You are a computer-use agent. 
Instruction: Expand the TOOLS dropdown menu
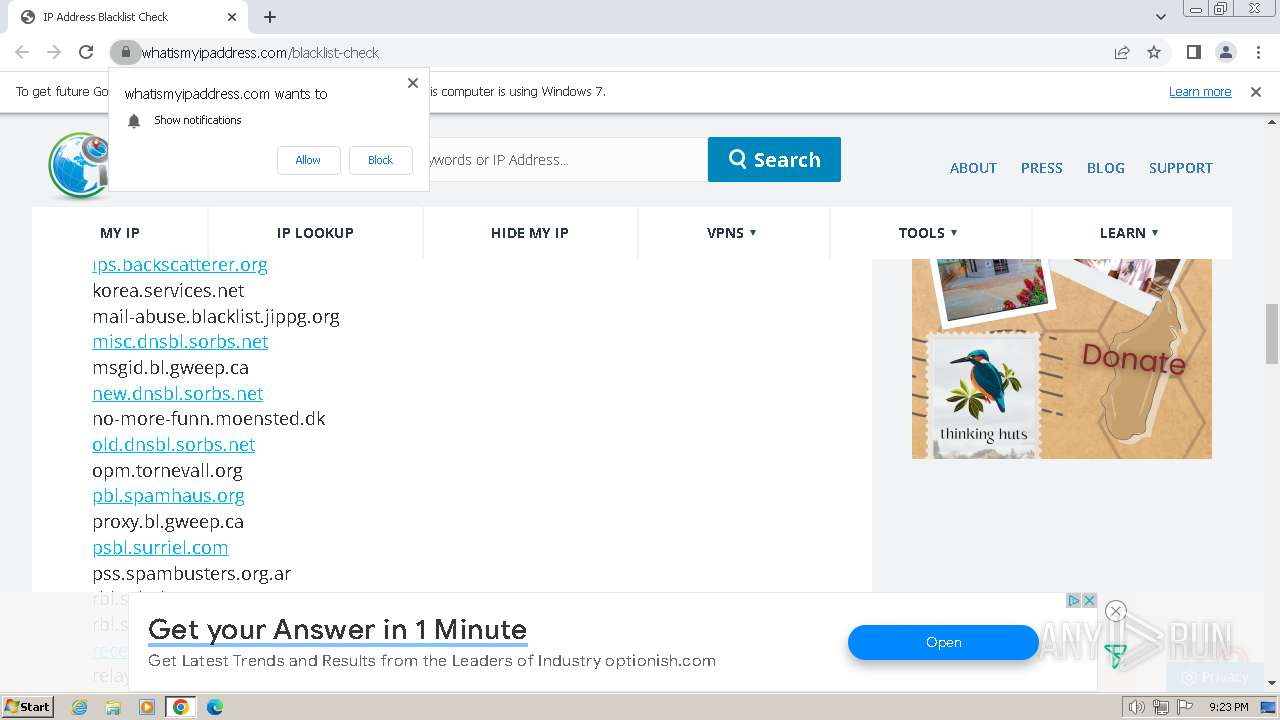click(928, 233)
